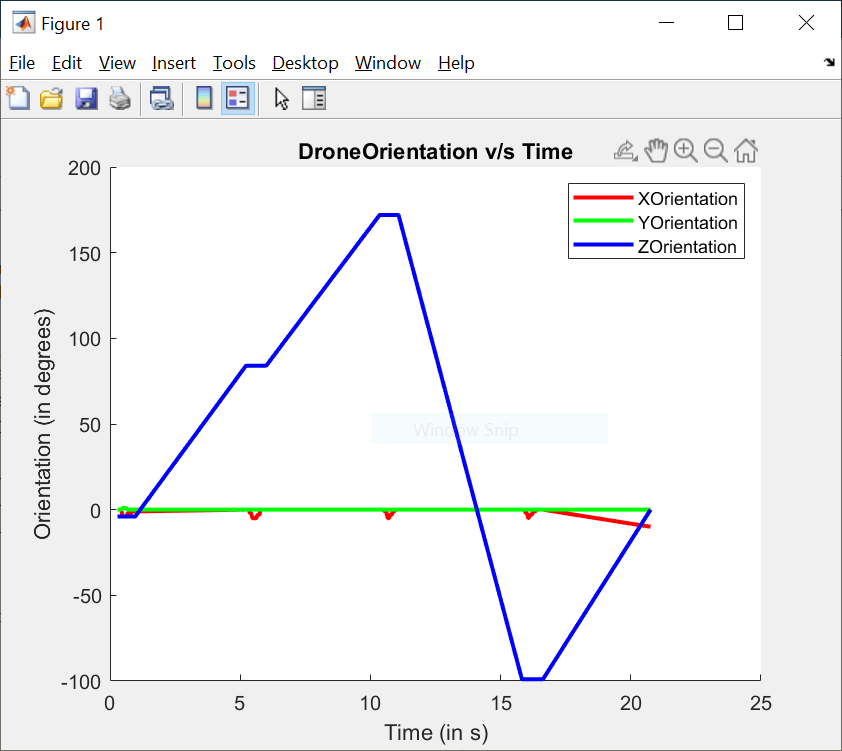Image resolution: width=842 pixels, height=751 pixels.
Task: Select the Pan tool on the axes toolbar
Action: click(x=657, y=150)
